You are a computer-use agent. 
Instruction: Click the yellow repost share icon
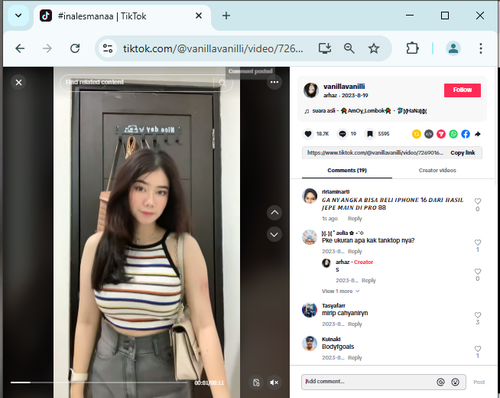[416, 134]
